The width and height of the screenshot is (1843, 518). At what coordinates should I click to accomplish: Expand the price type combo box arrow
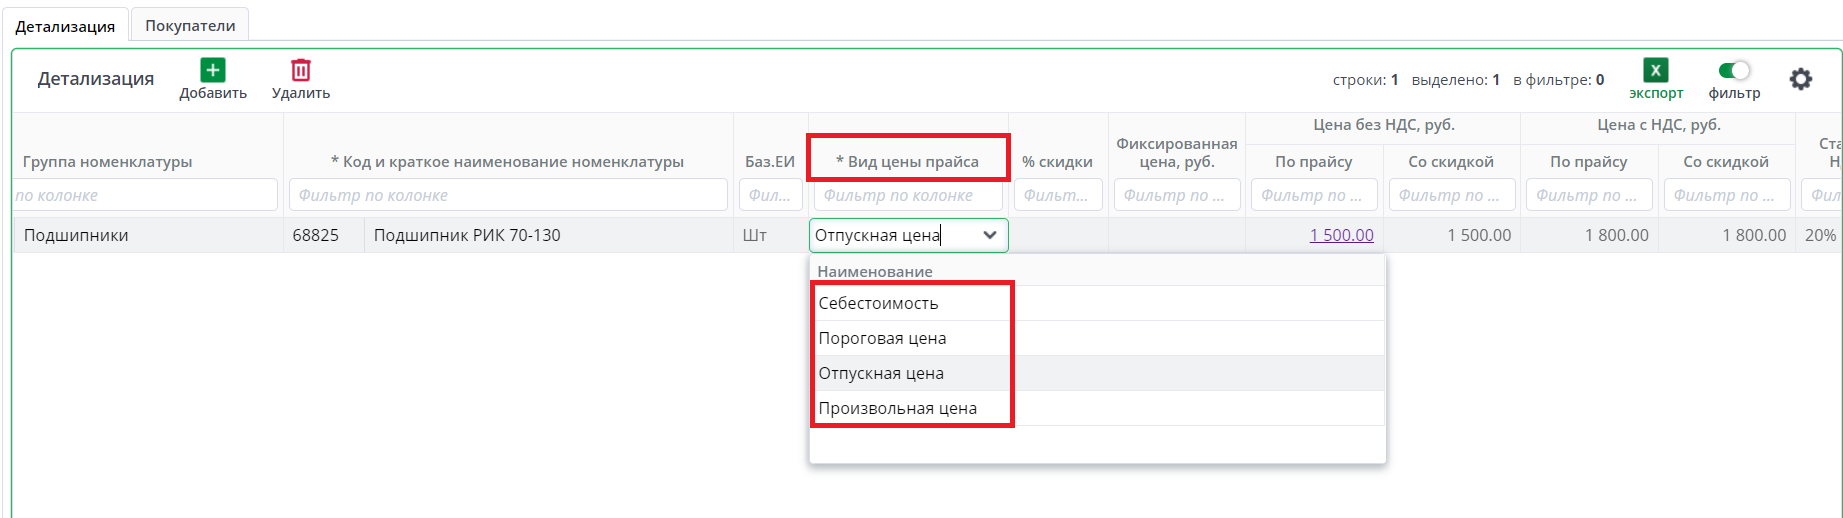tap(989, 235)
